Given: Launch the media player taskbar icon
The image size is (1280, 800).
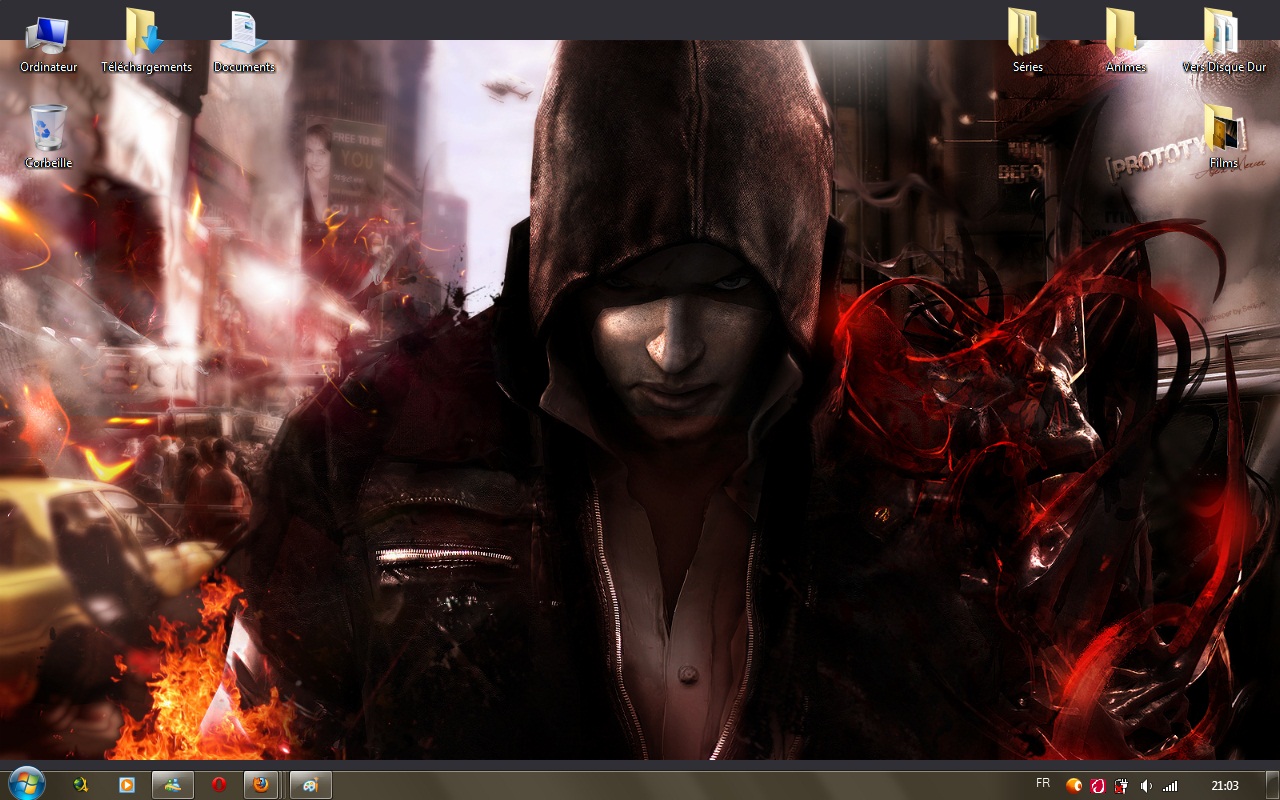Looking at the screenshot, I should 127,785.
